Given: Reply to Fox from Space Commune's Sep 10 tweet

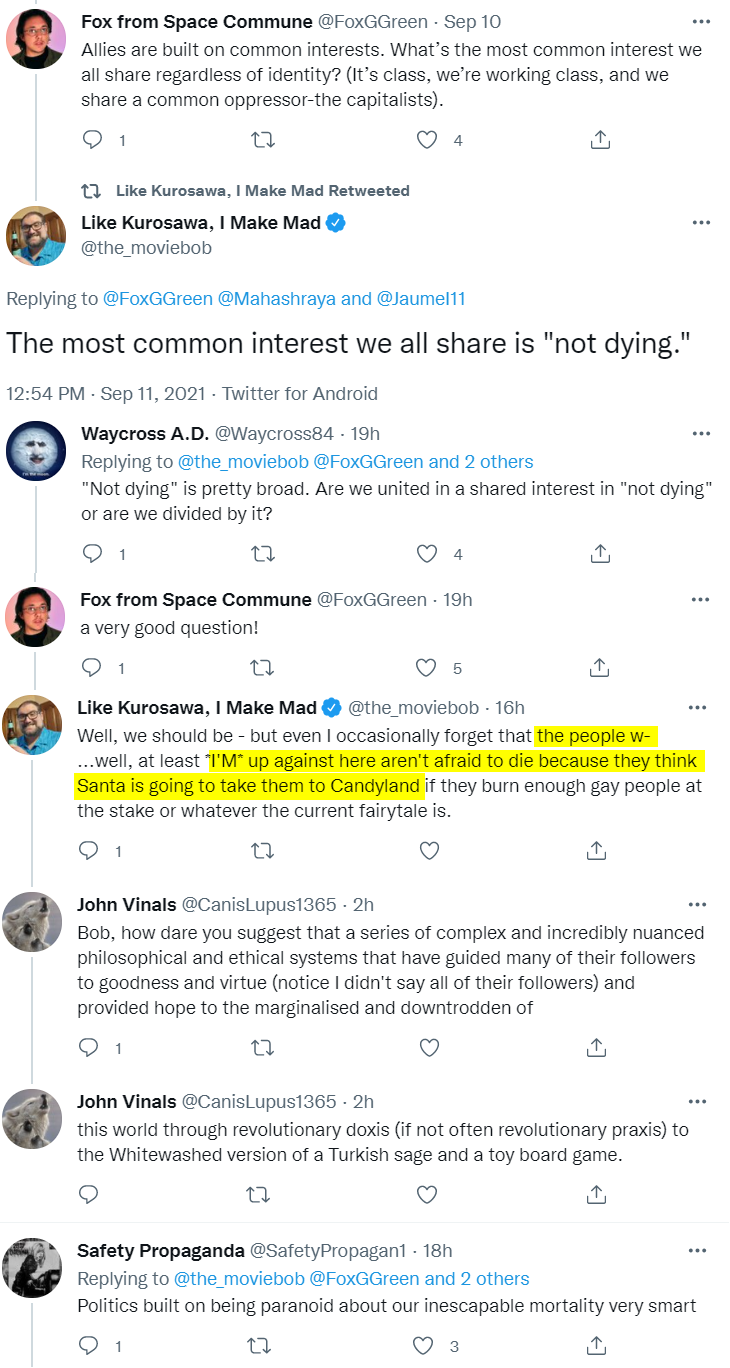Looking at the screenshot, I should 93,140.
